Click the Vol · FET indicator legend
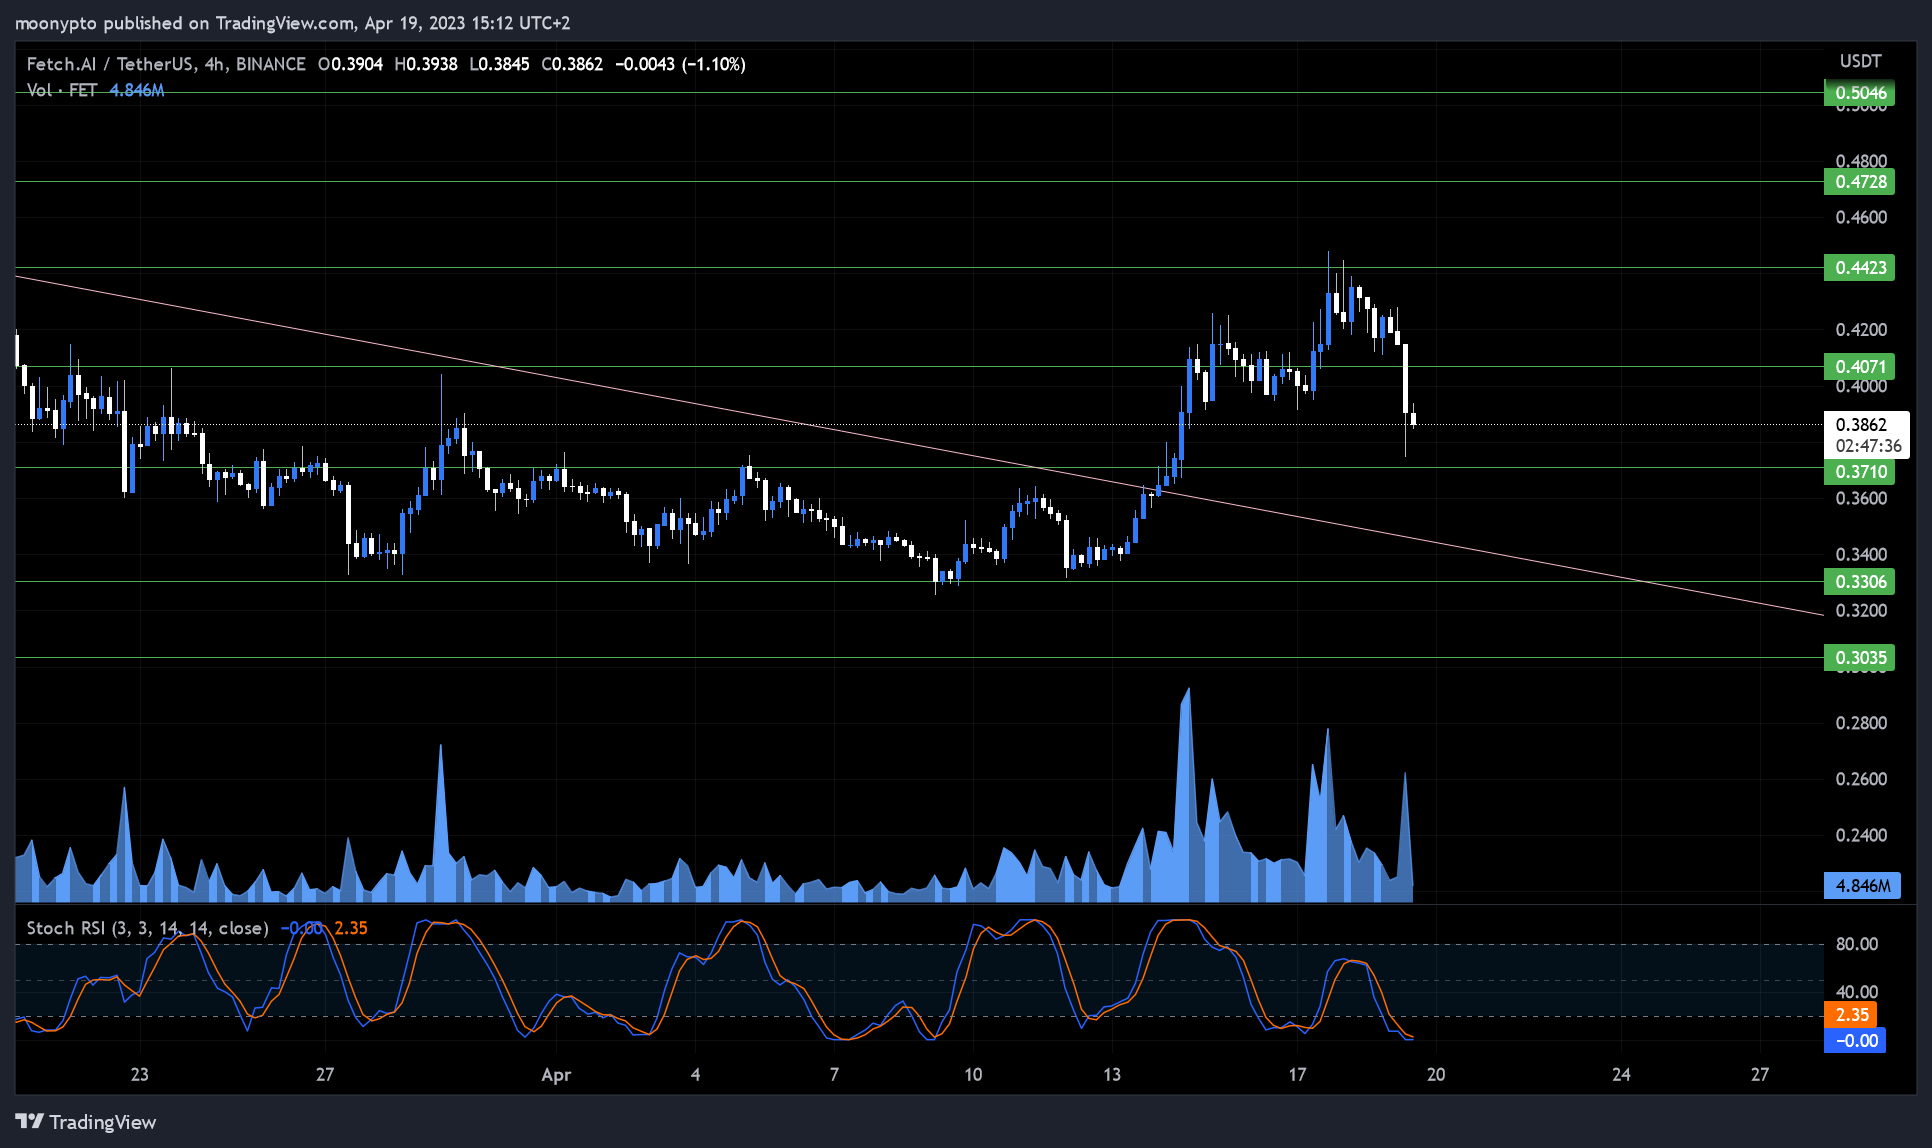The width and height of the screenshot is (1932, 1148). [61, 90]
